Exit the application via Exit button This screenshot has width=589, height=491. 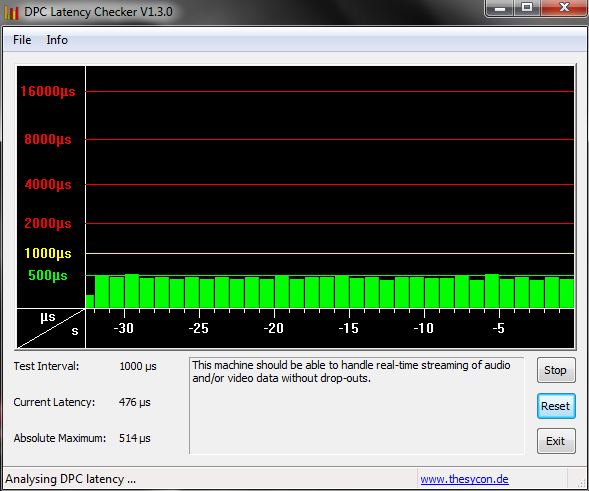click(556, 441)
